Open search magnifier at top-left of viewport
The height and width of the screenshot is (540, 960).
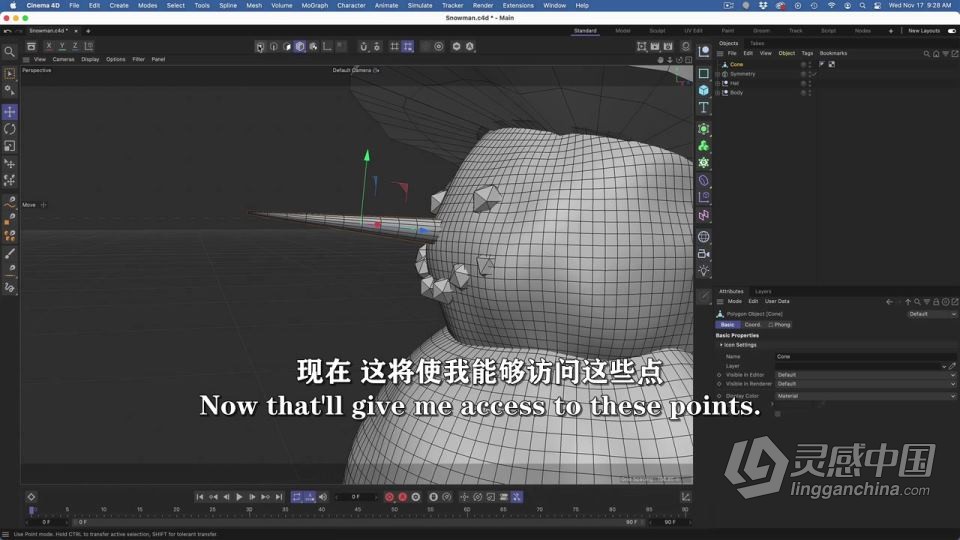(x=9, y=52)
